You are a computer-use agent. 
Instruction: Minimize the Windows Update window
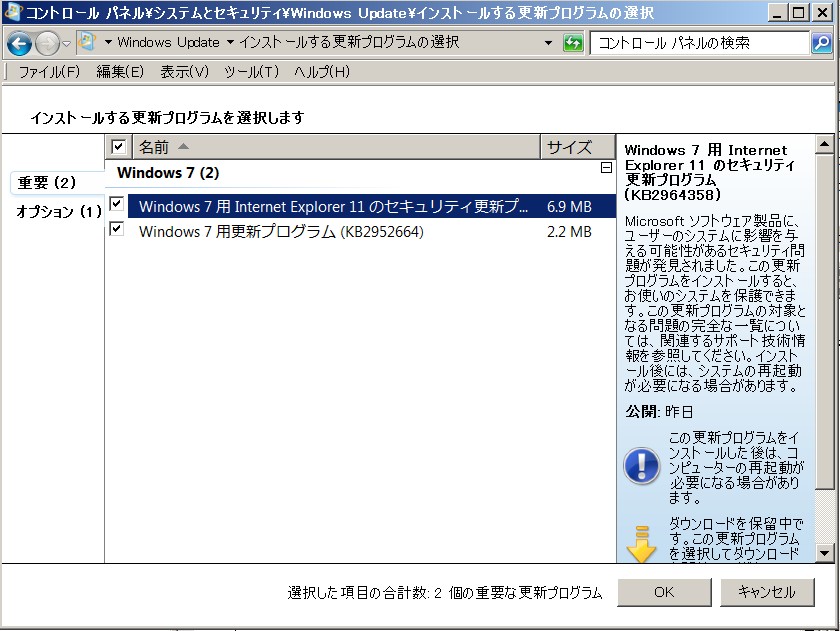(x=778, y=12)
